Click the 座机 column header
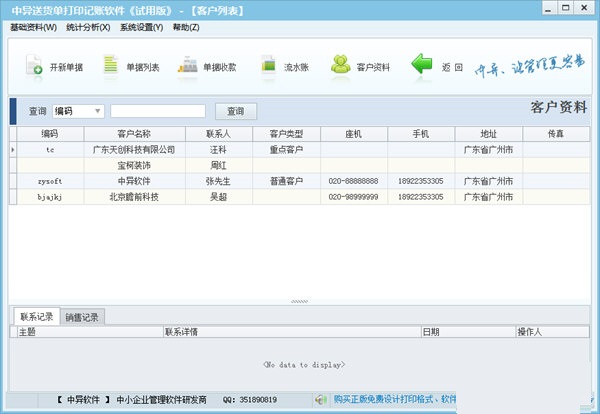600x414 pixels. [354, 134]
